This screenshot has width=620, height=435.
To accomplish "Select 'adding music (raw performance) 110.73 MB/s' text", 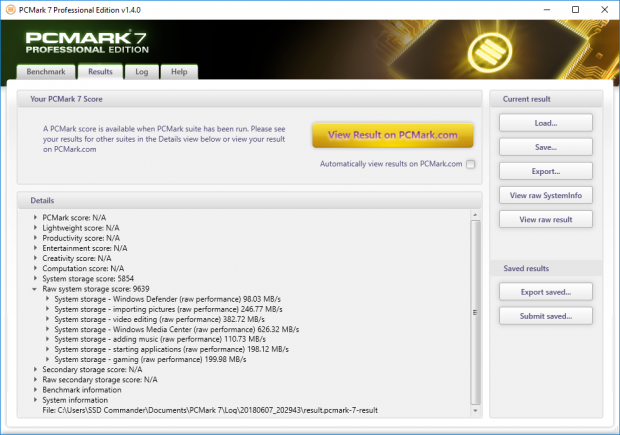I will pos(189,339).
